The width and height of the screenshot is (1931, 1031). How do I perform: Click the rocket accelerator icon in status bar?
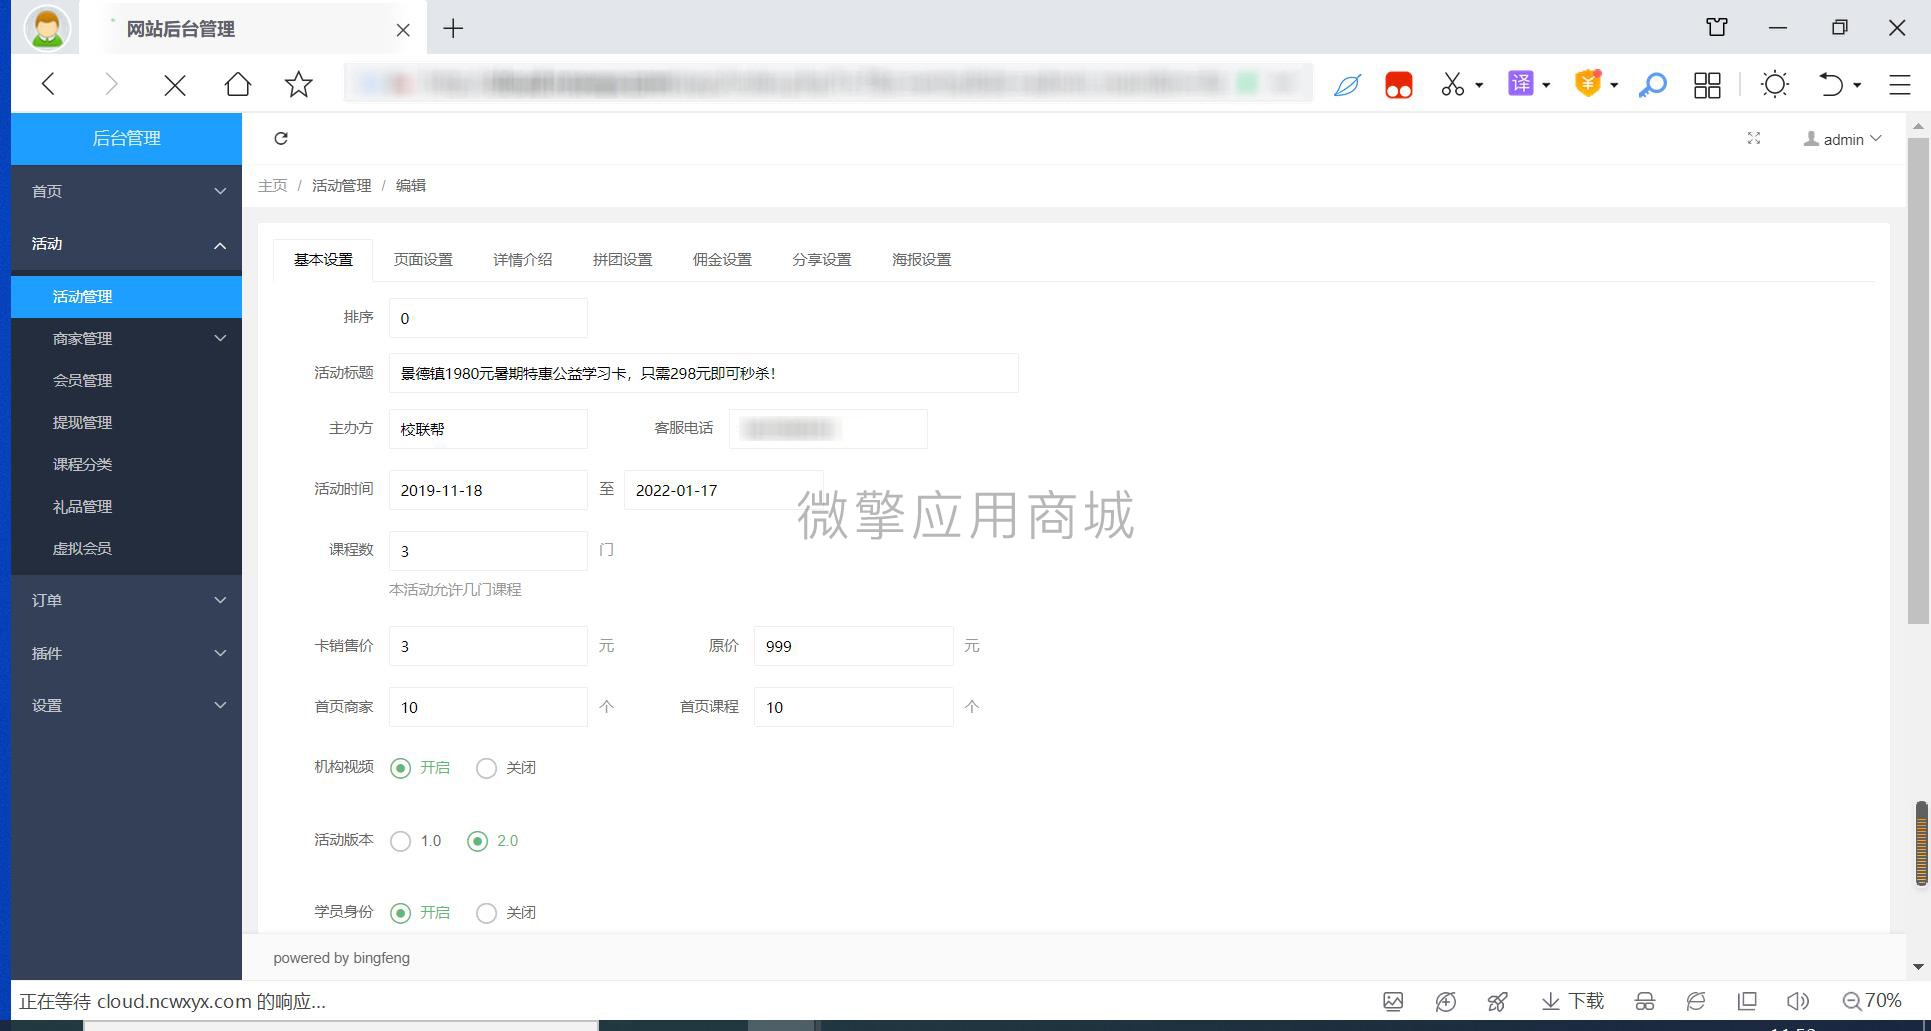pyautogui.click(x=1497, y=1001)
